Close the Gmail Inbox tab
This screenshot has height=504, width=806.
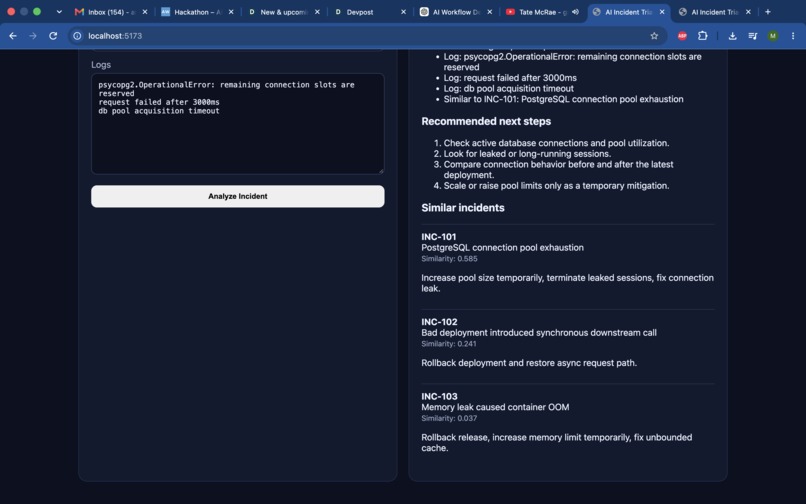point(145,12)
